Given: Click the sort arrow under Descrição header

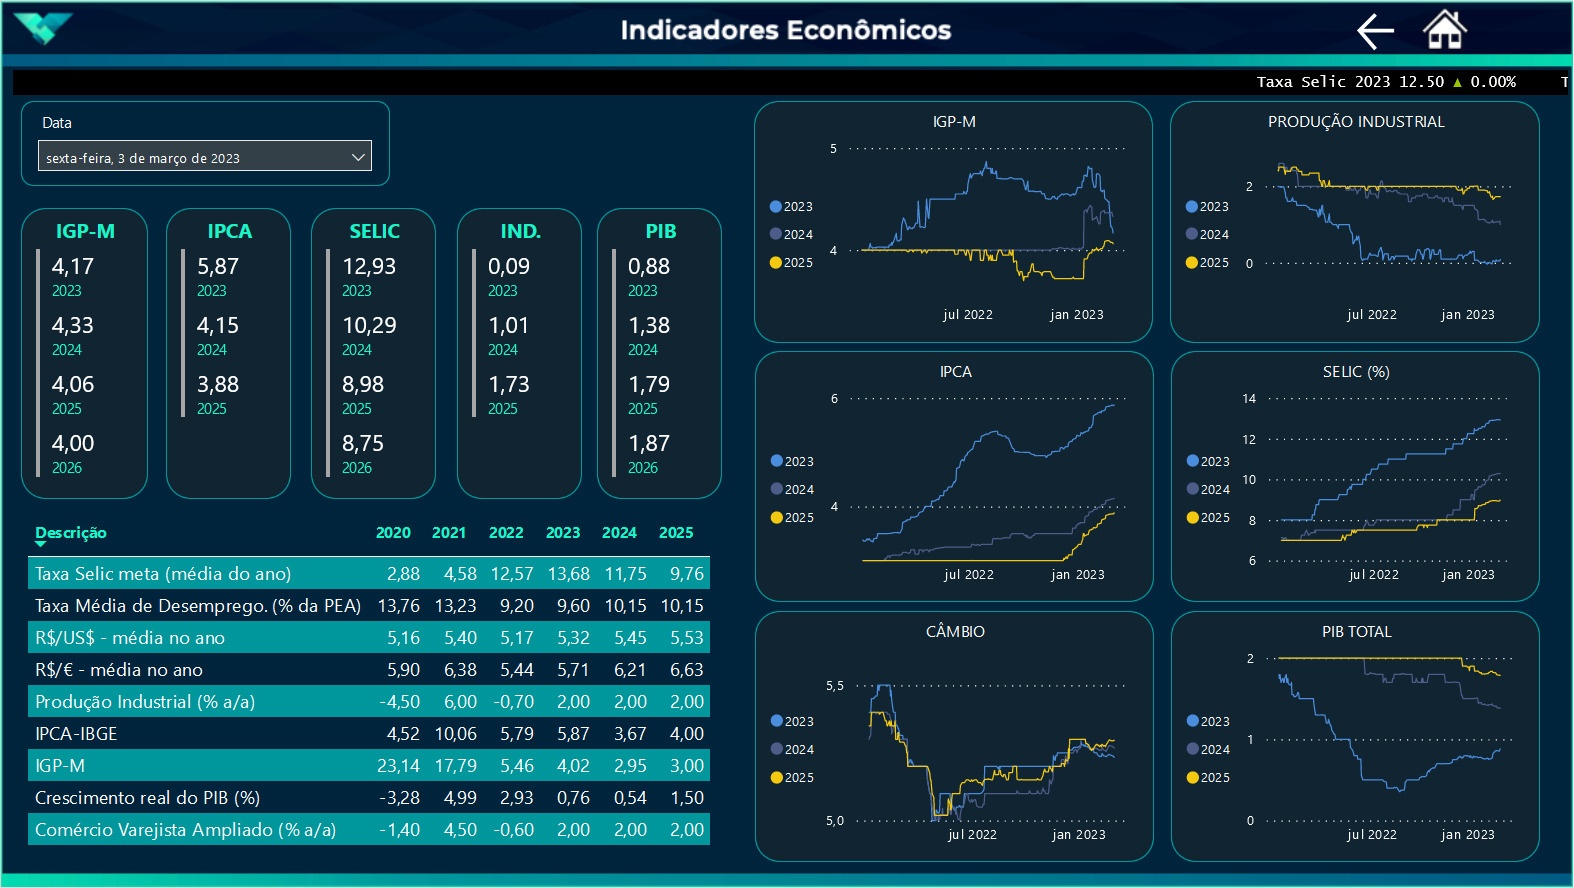Looking at the screenshot, I should click(41, 545).
